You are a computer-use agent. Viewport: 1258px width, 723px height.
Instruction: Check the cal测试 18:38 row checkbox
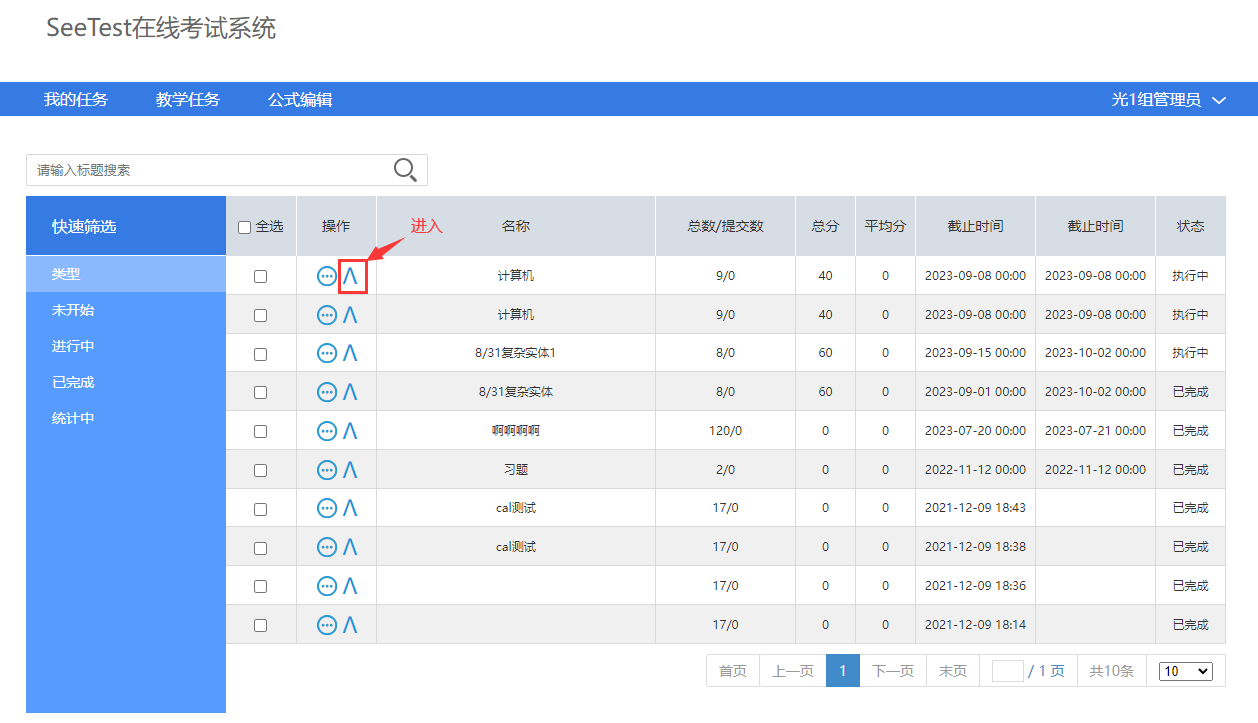pyautogui.click(x=261, y=548)
